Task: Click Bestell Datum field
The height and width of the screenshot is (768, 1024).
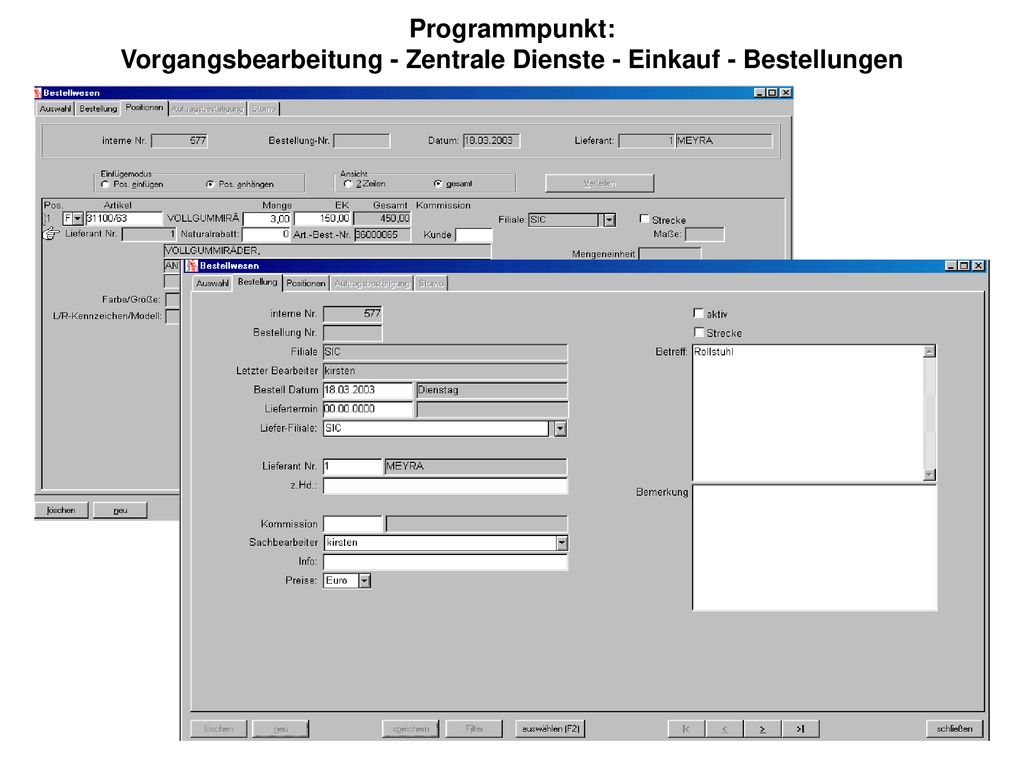Action: coord(368,390)
